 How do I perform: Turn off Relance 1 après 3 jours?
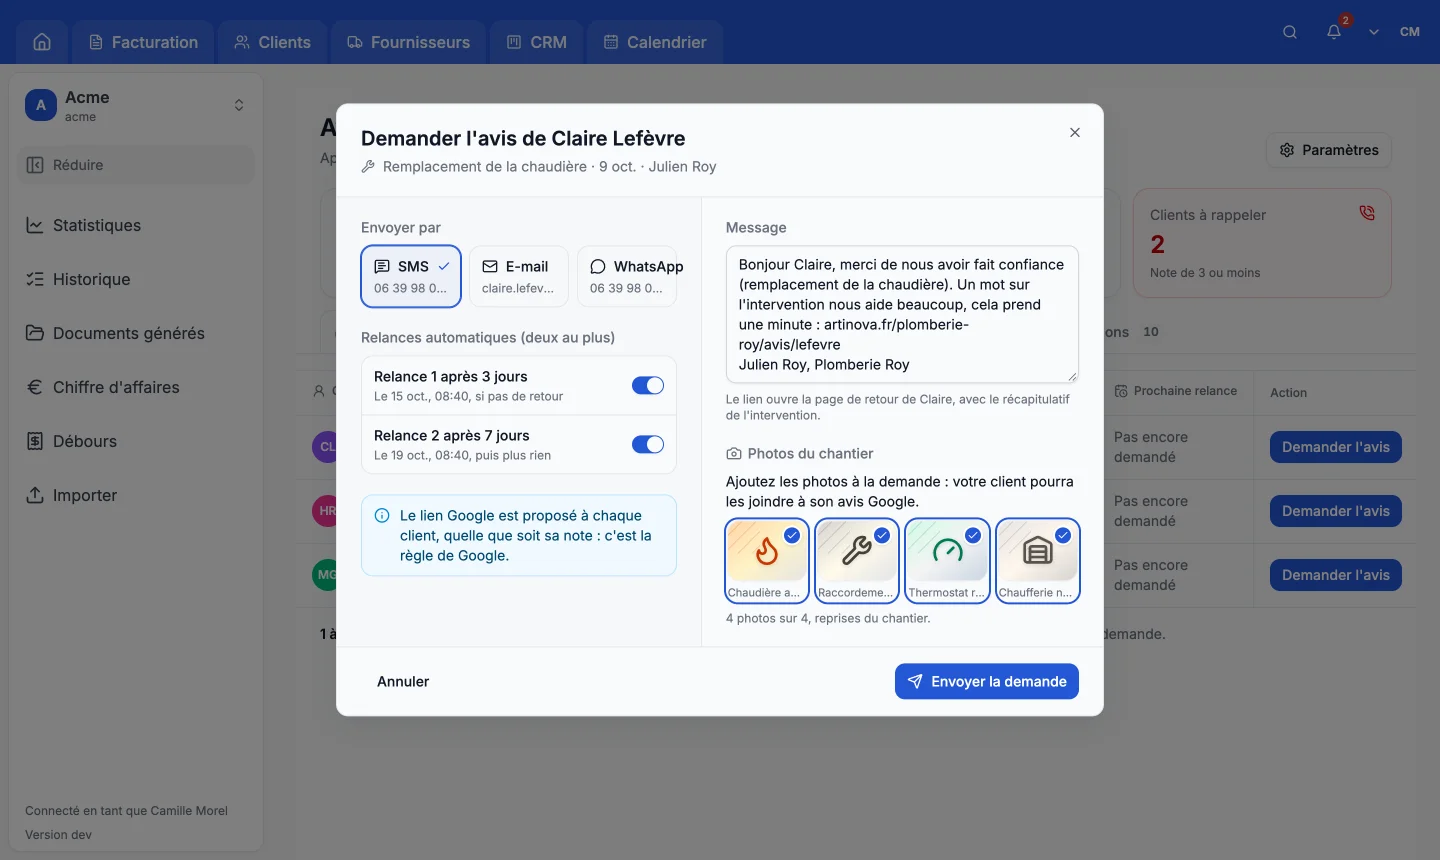648,386
